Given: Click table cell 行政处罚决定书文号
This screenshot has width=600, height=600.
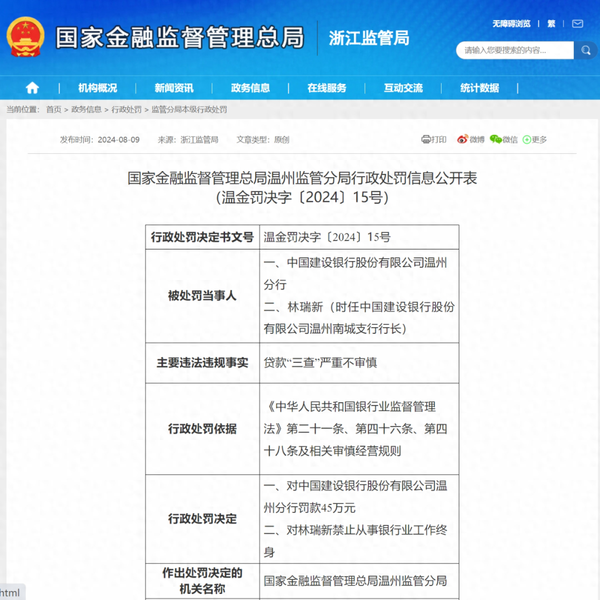Looking at the screenshot, I should (202, 237).
